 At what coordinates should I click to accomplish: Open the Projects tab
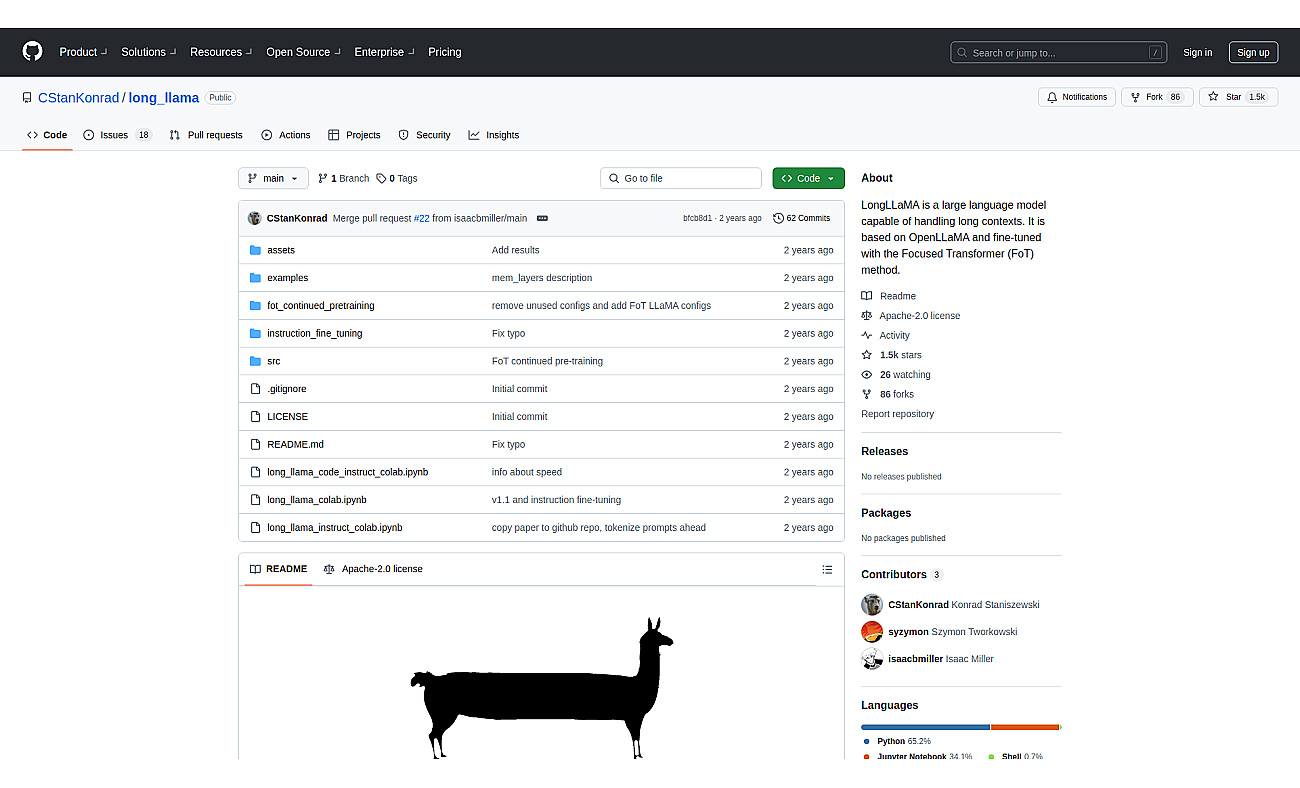(x=354, y=135)
